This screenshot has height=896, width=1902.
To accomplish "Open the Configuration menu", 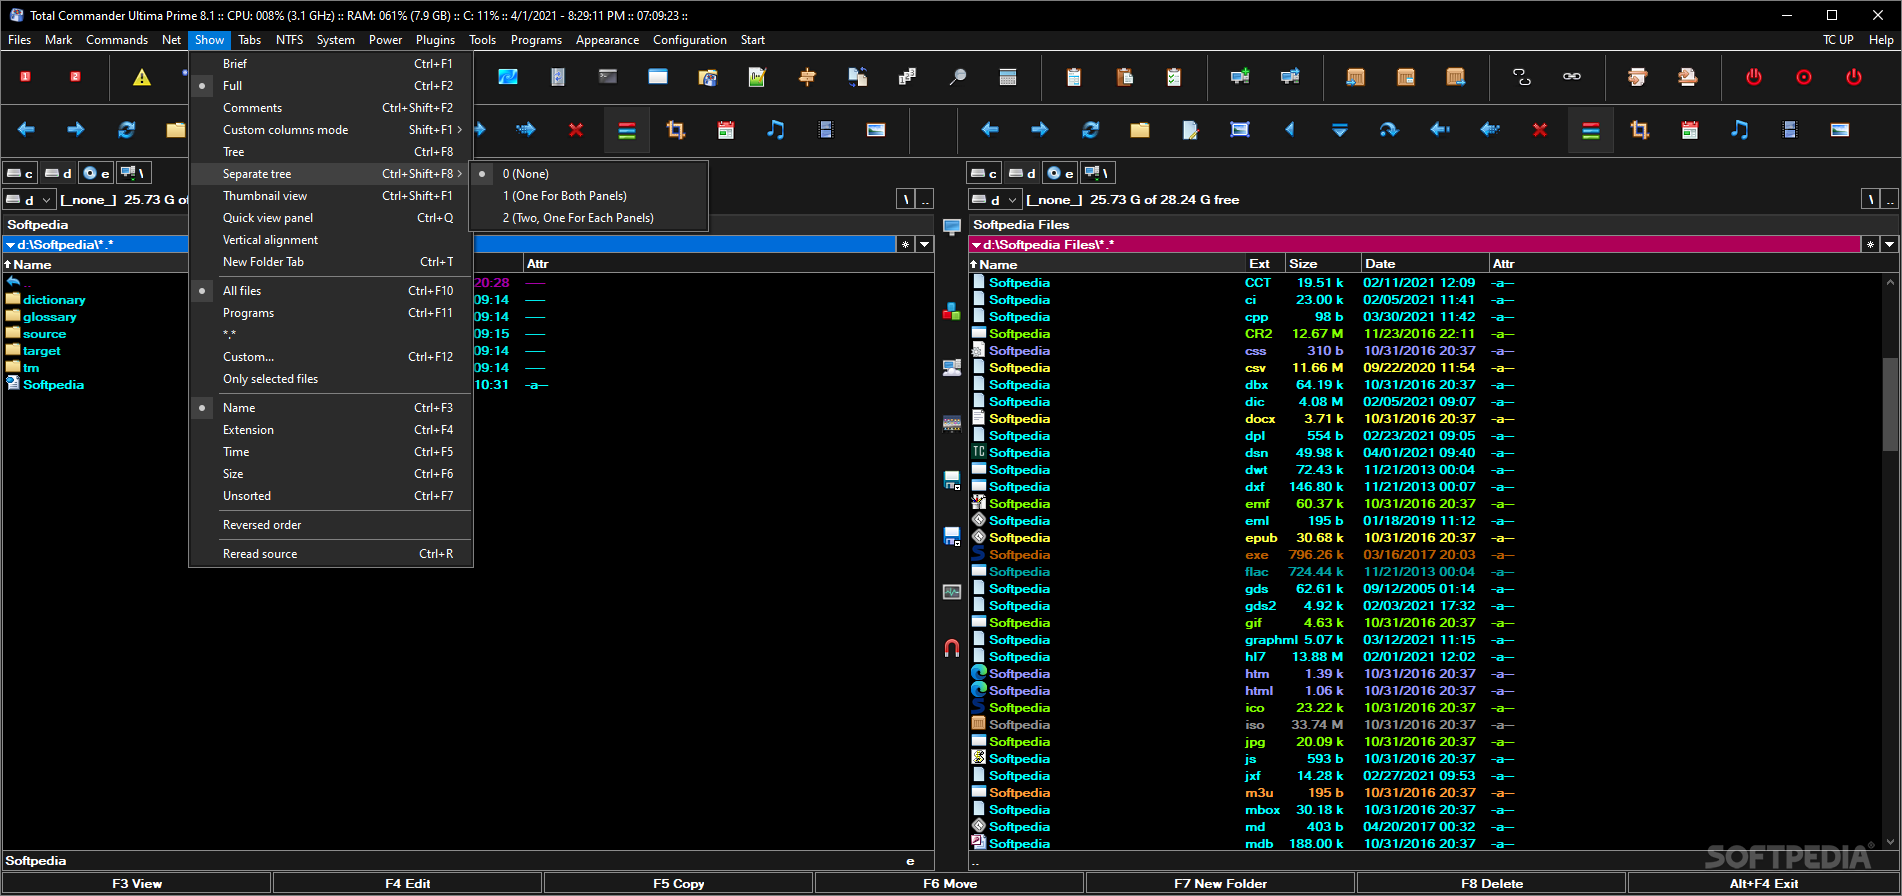I will tap(690, 40).
